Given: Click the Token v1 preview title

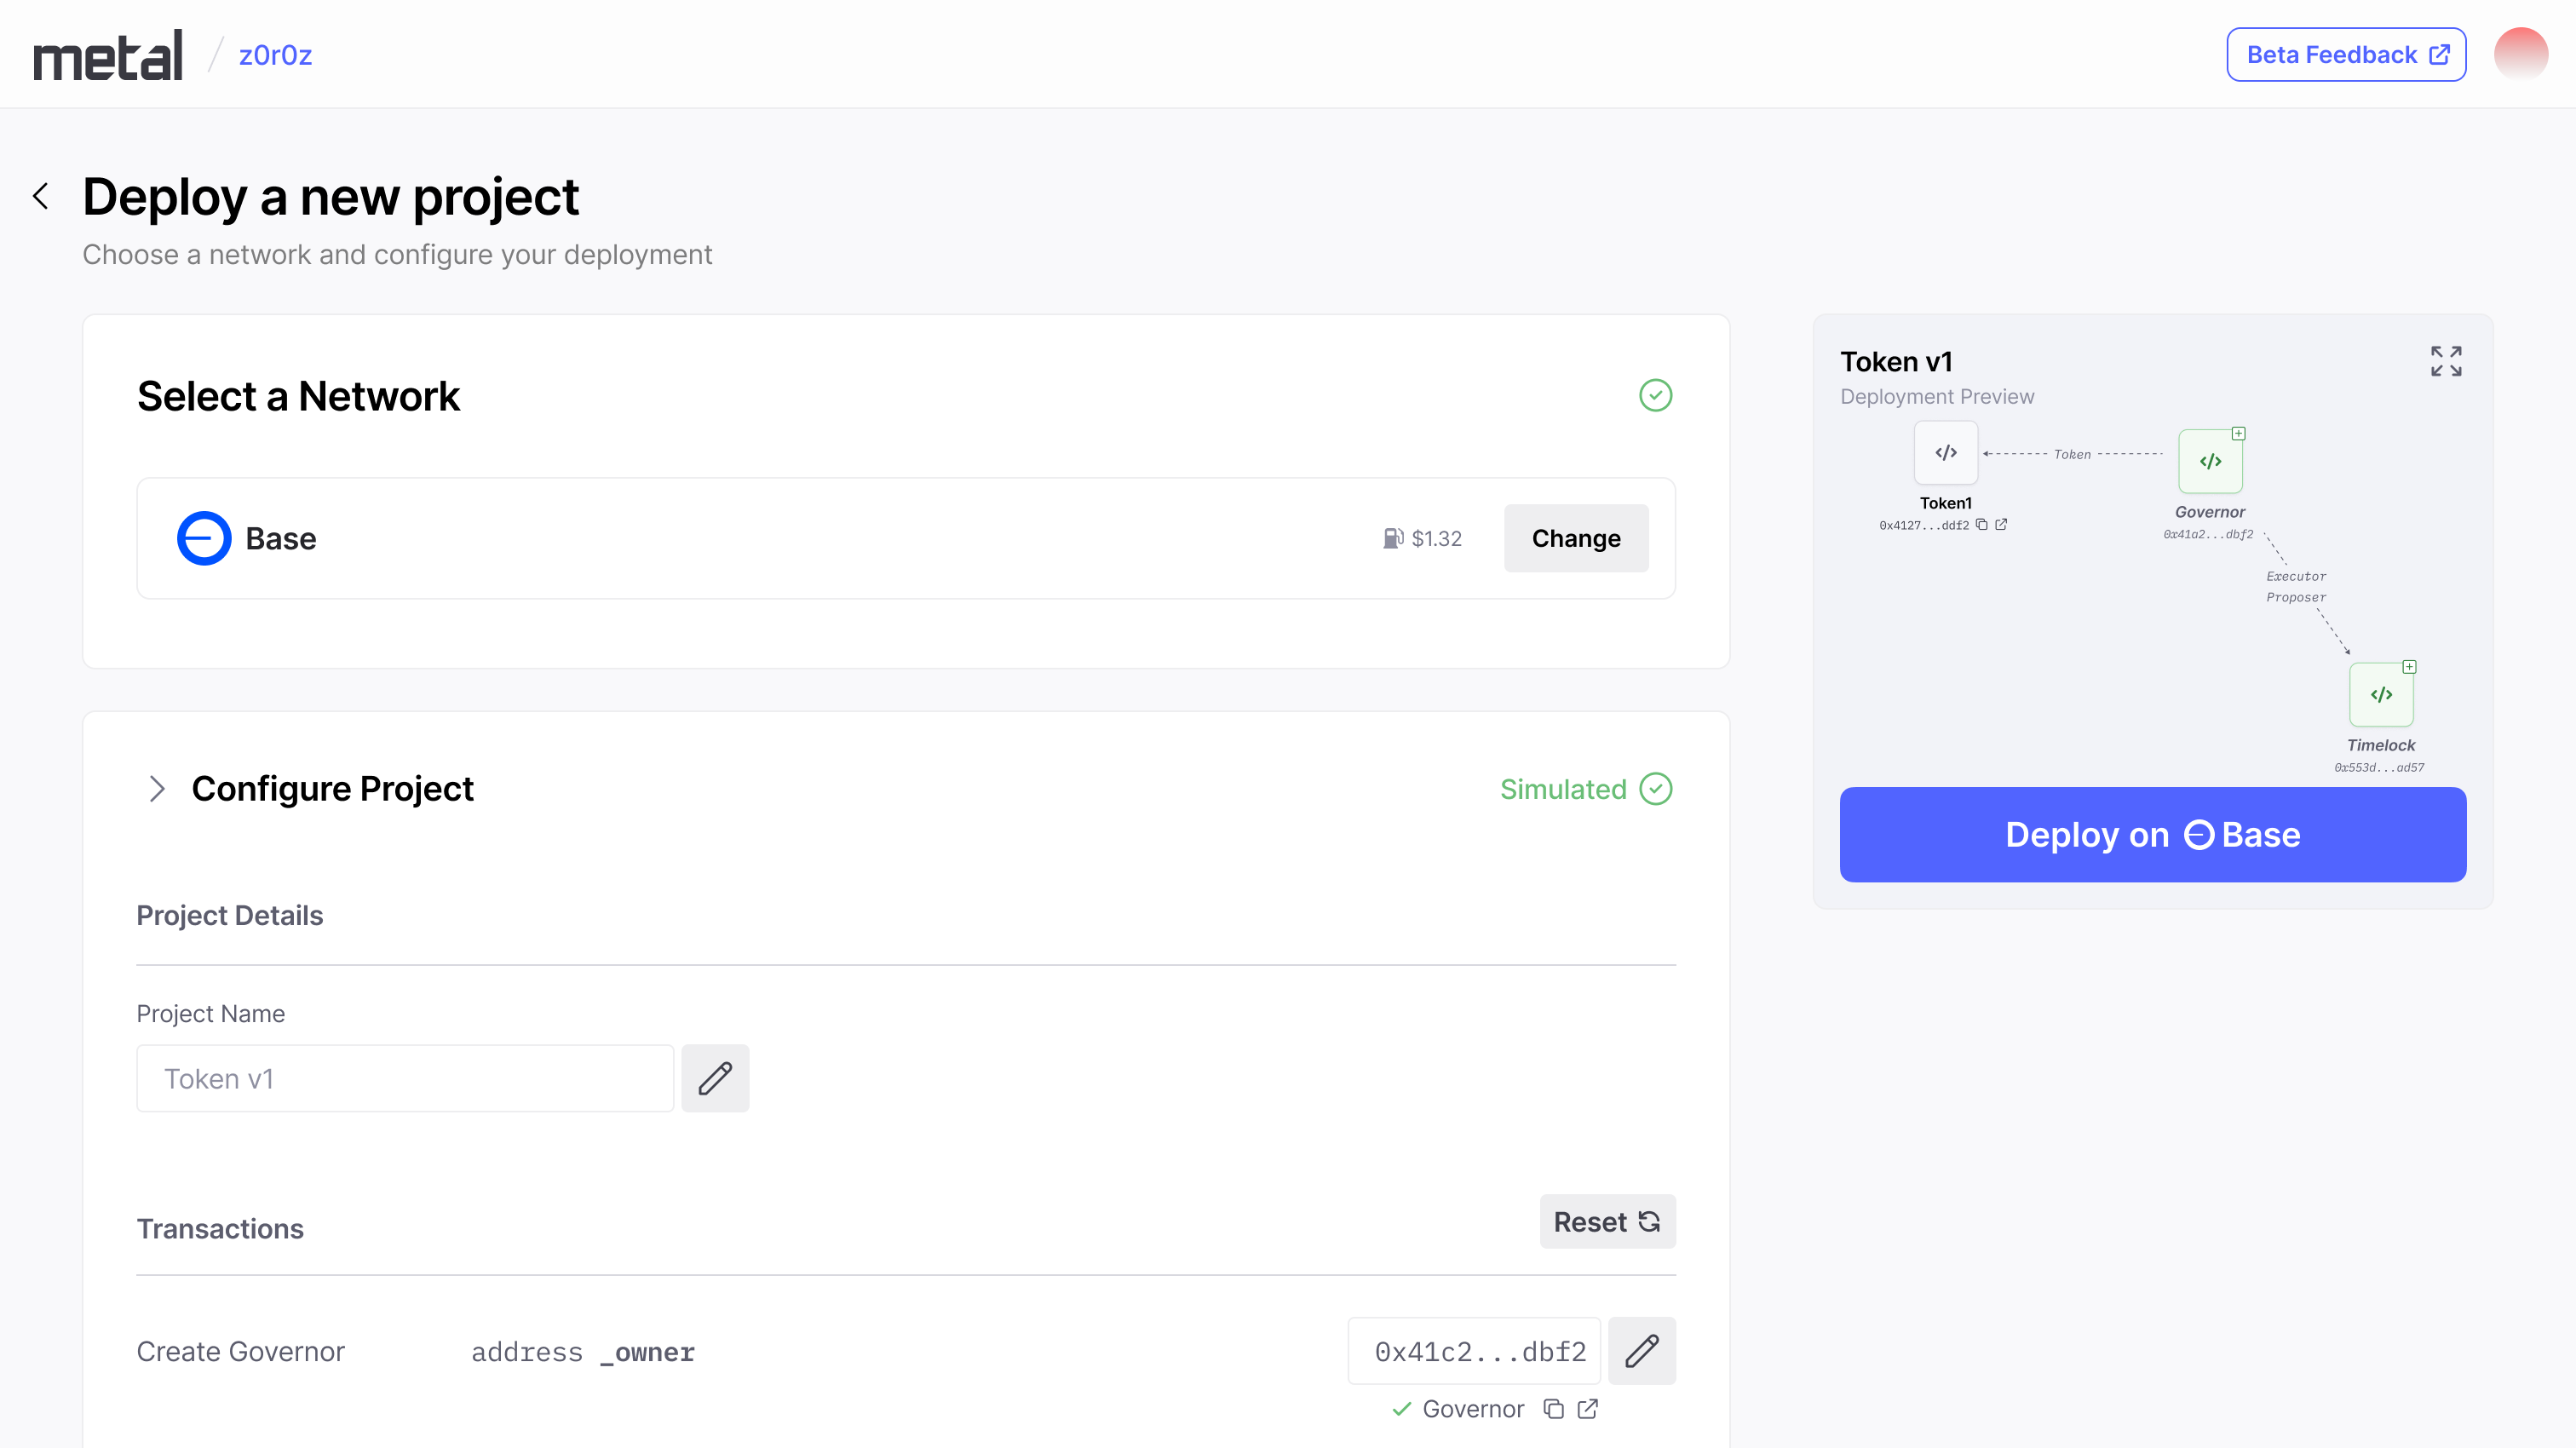Looking at the screenshot, I should (x=1896, y=361).
